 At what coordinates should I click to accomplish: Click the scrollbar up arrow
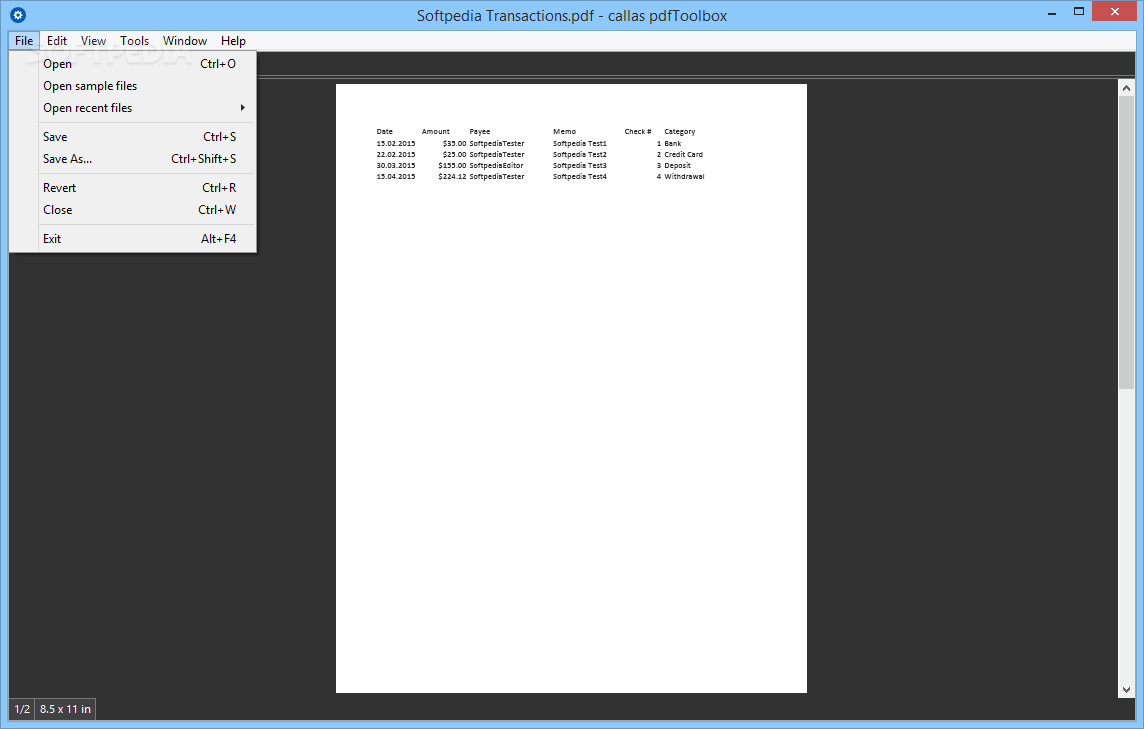1126,88
